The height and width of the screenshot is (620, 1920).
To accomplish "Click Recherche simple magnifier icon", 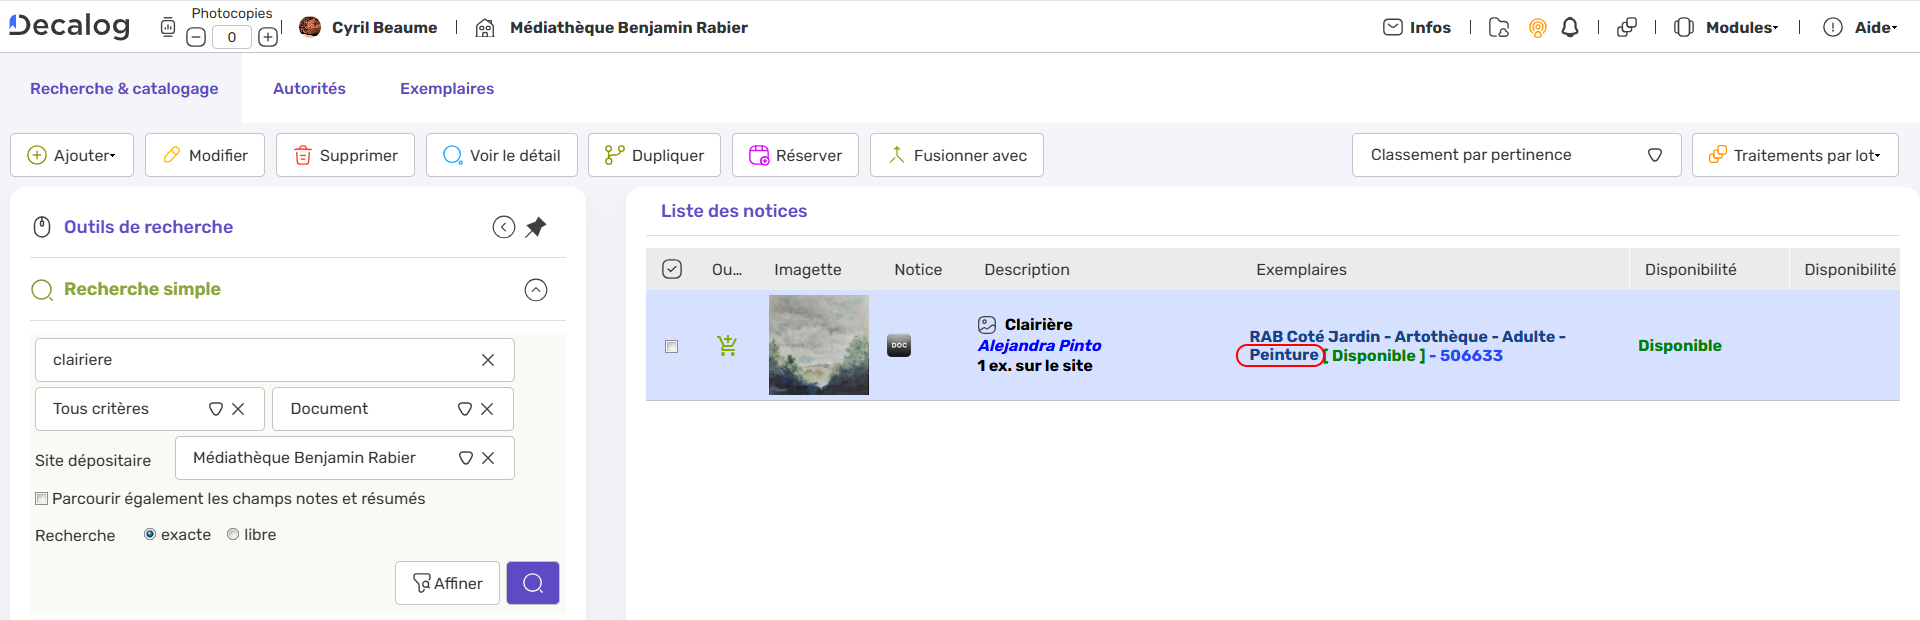I will click(42, 290).
